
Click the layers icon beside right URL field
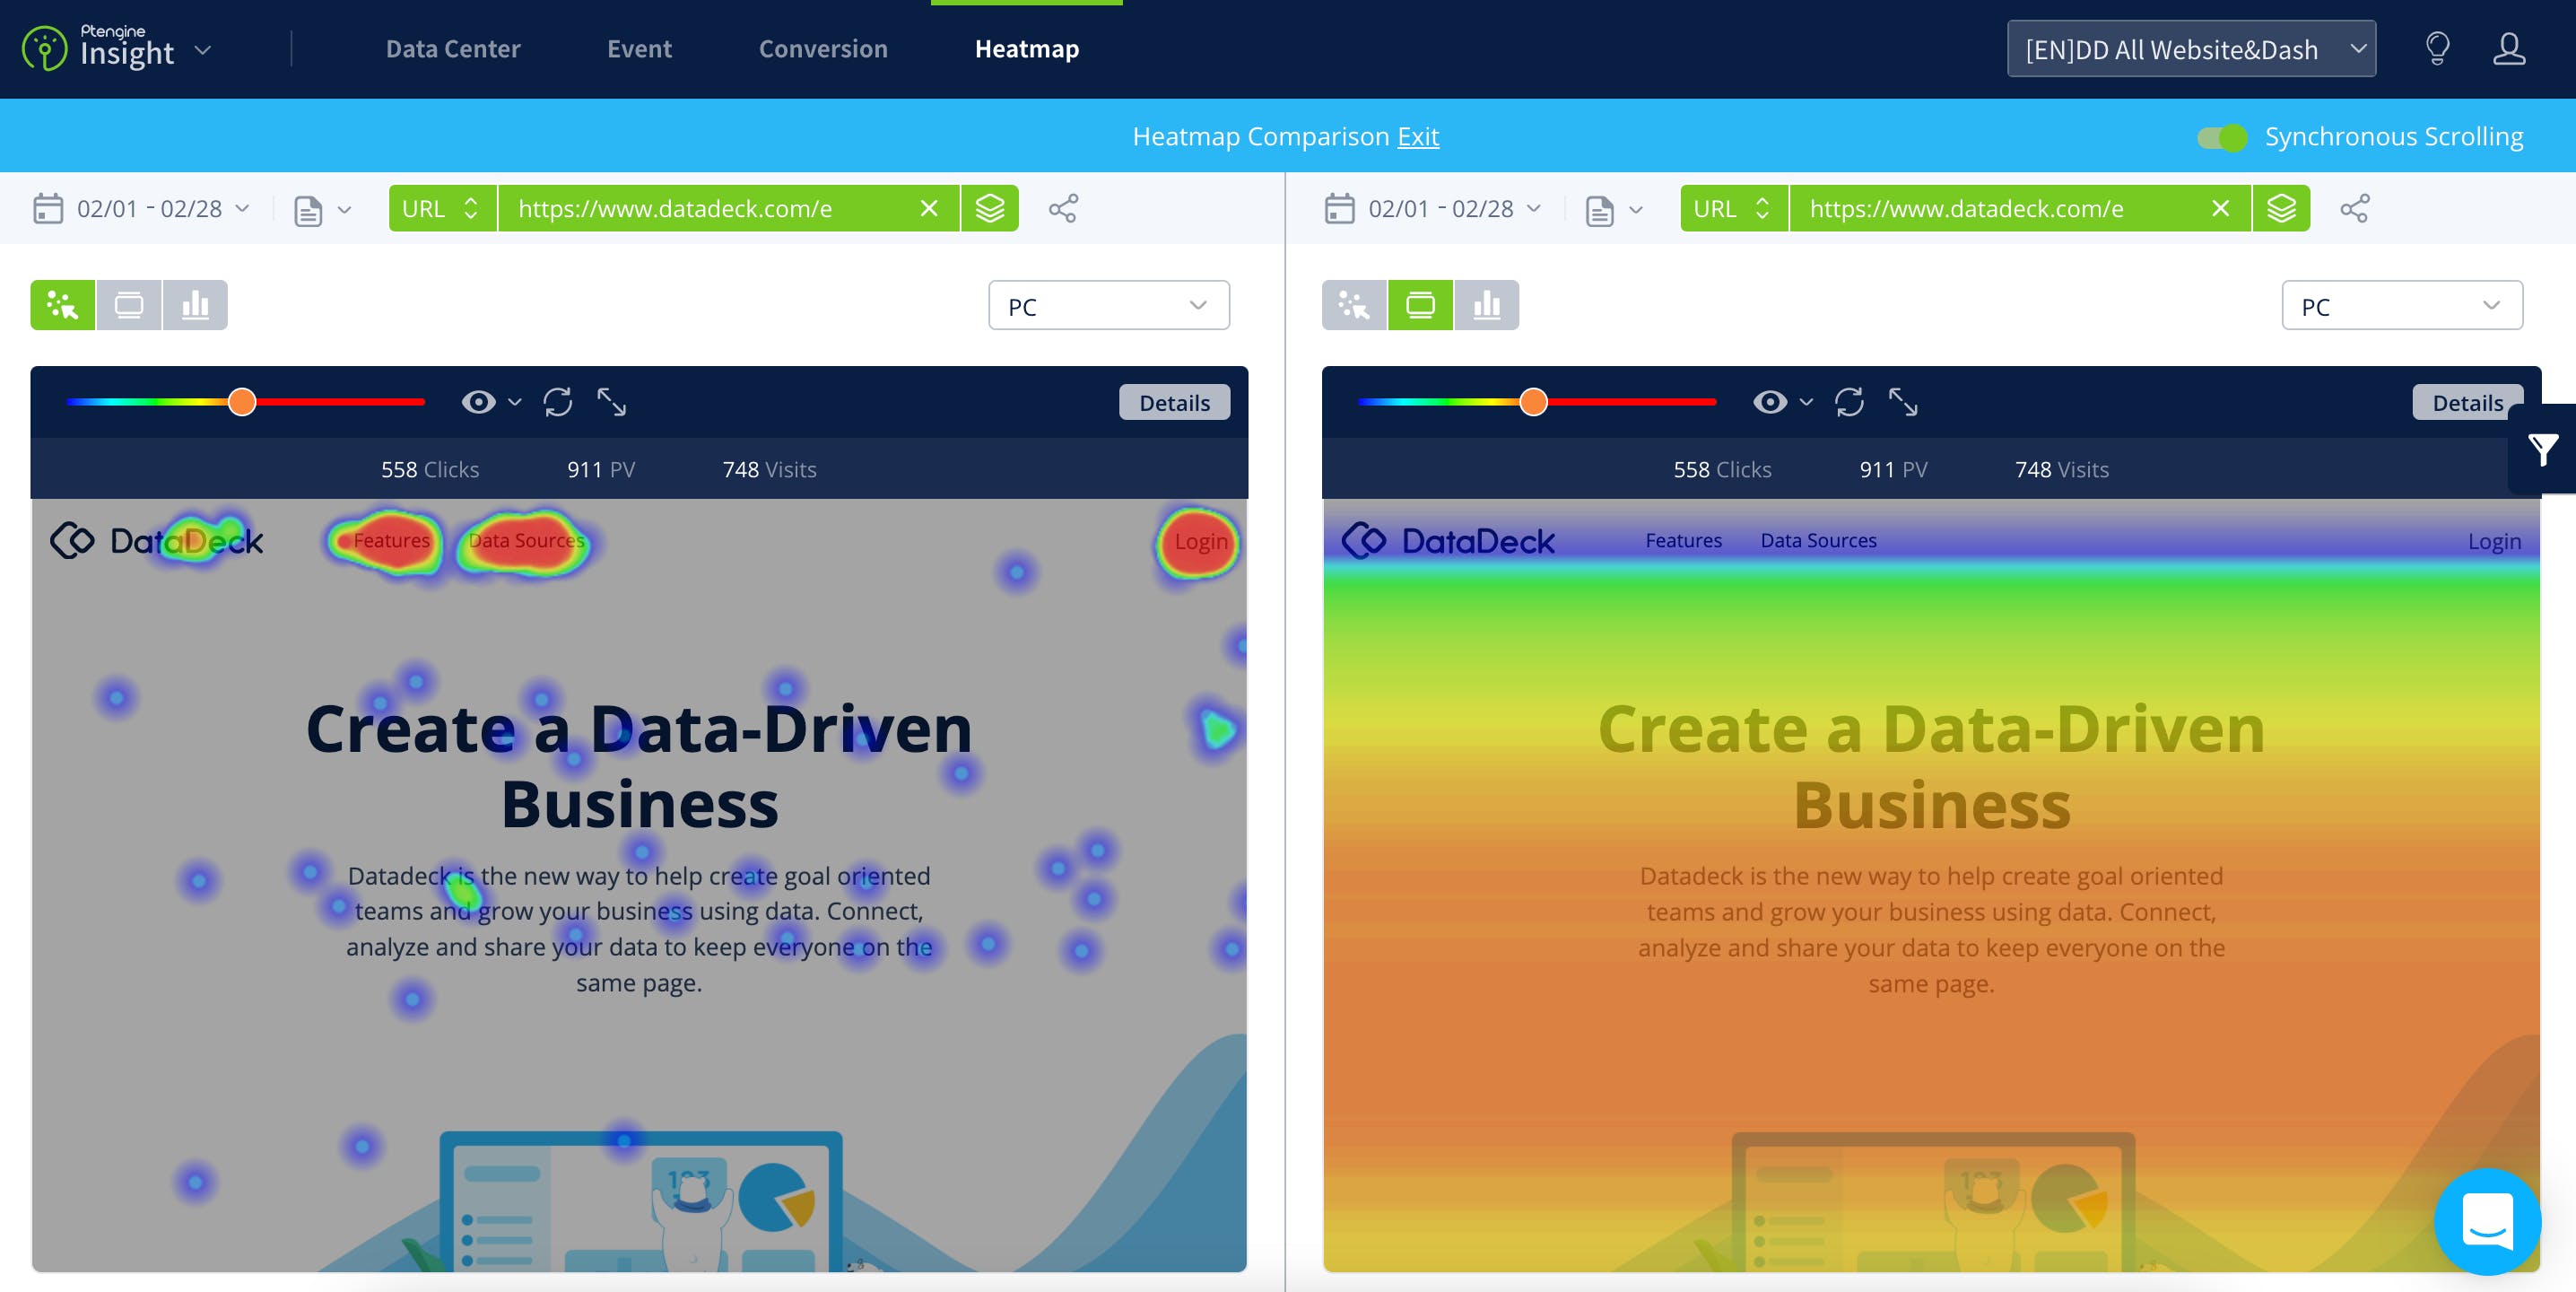pyautogui.click(x=2281, y=208)
